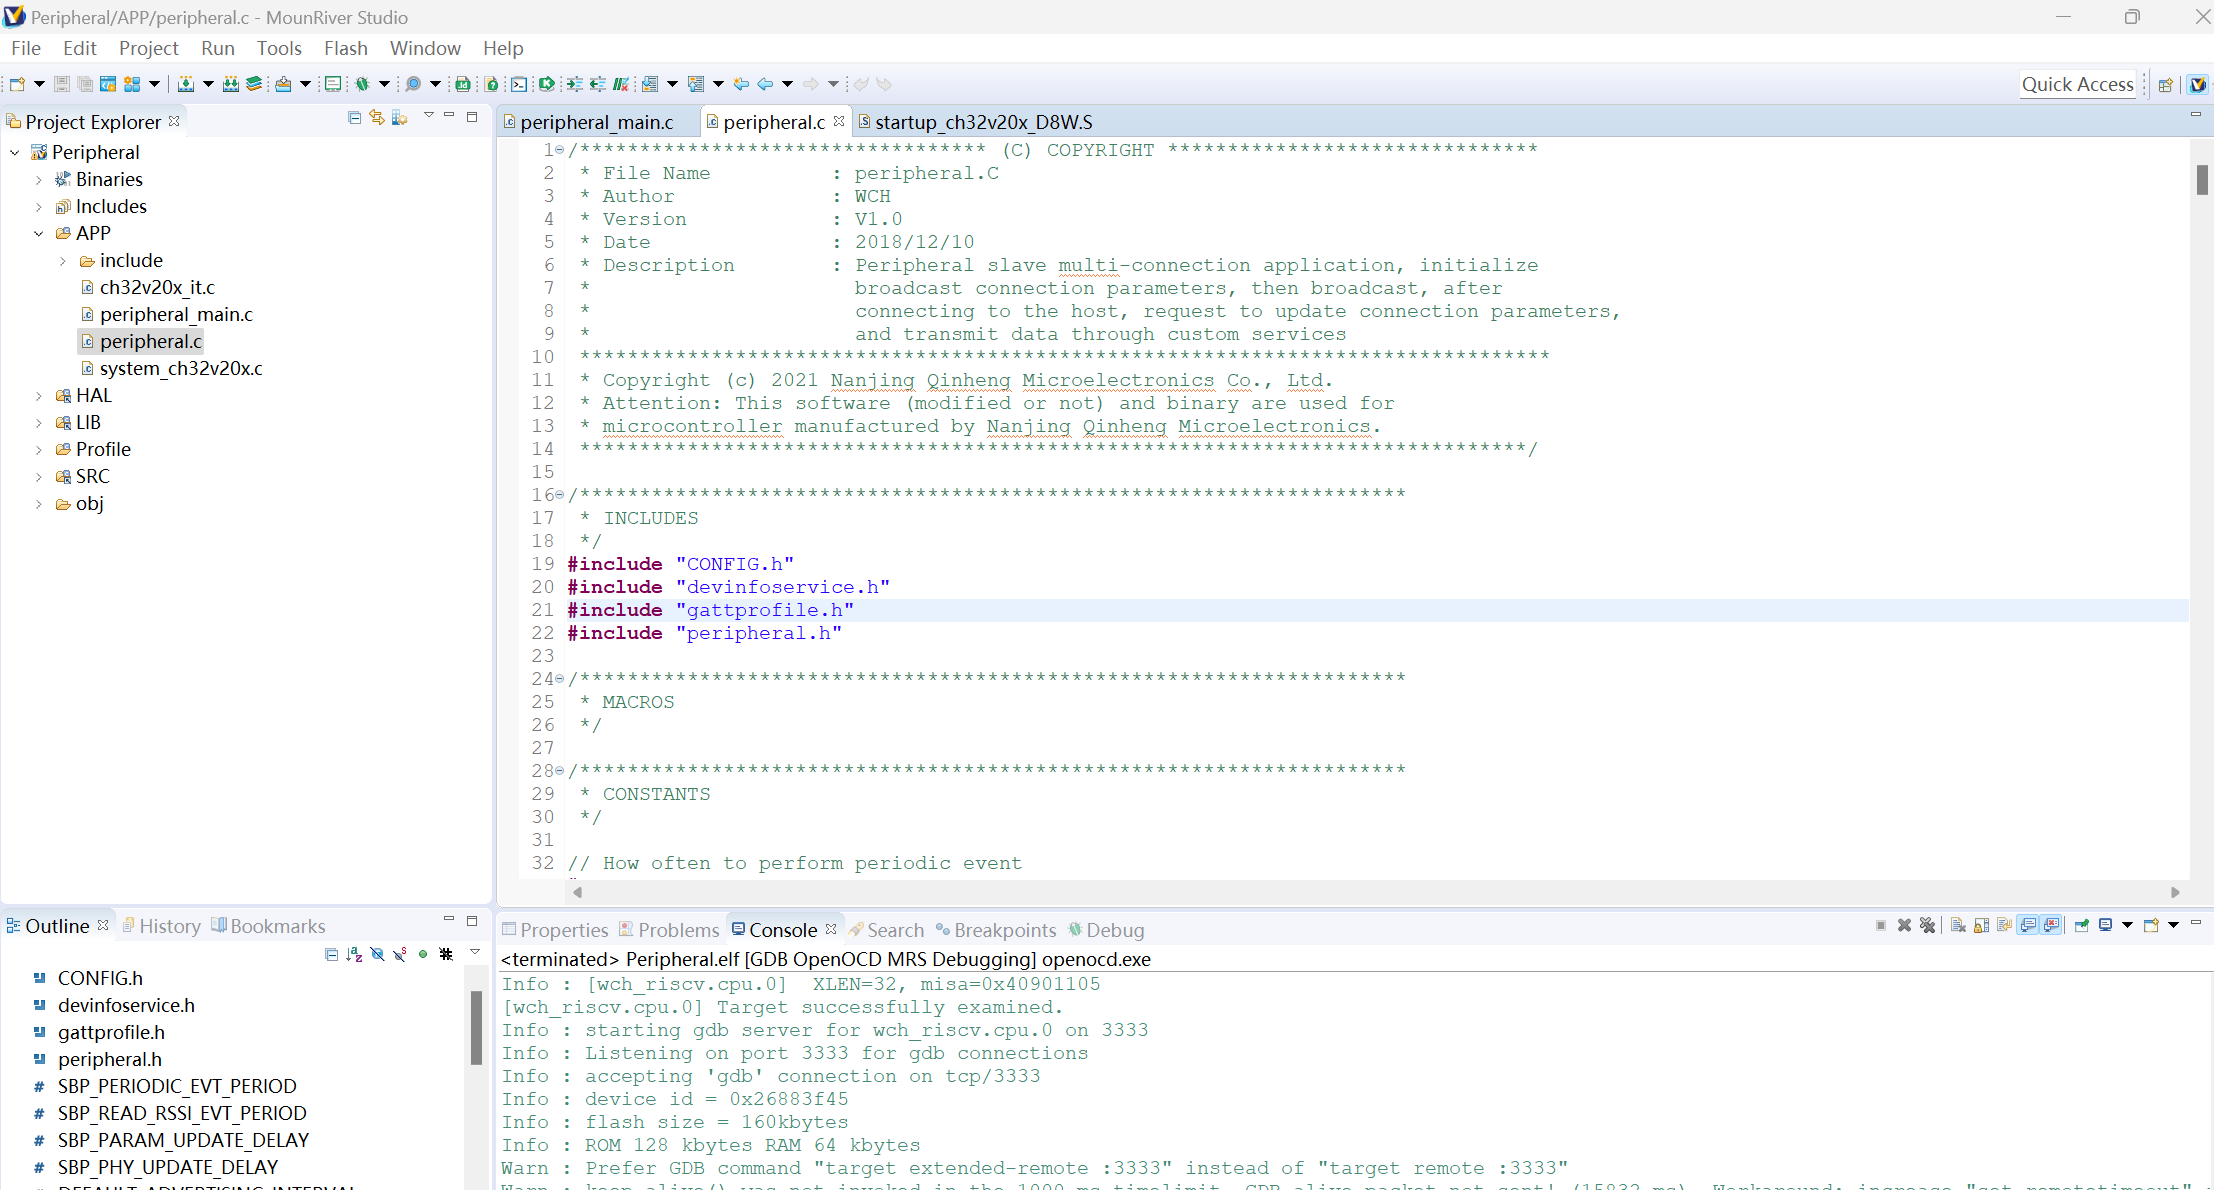The image size is (2214, 1190).
Task: Open the terminal console icon in the toolbar
Action: (x=519, y=84)
